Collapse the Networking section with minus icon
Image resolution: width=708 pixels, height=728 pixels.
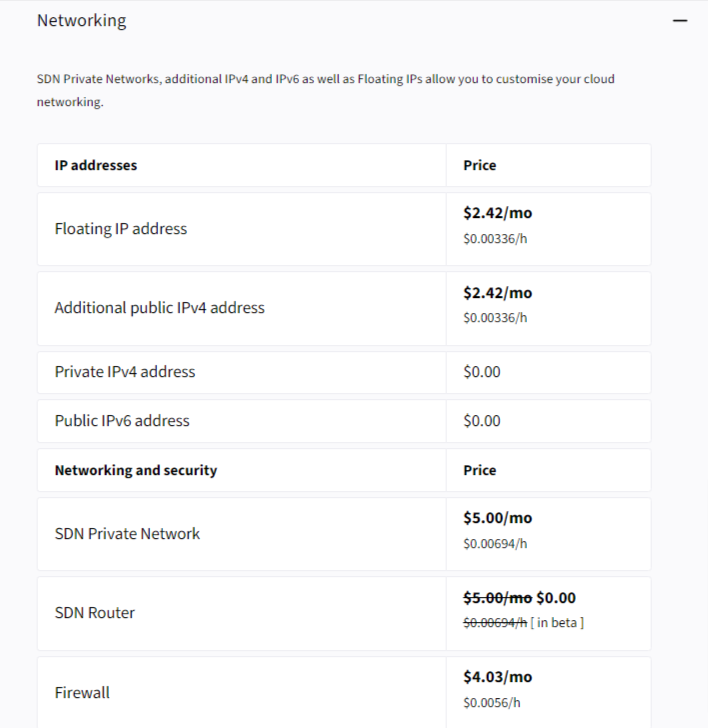680,21
